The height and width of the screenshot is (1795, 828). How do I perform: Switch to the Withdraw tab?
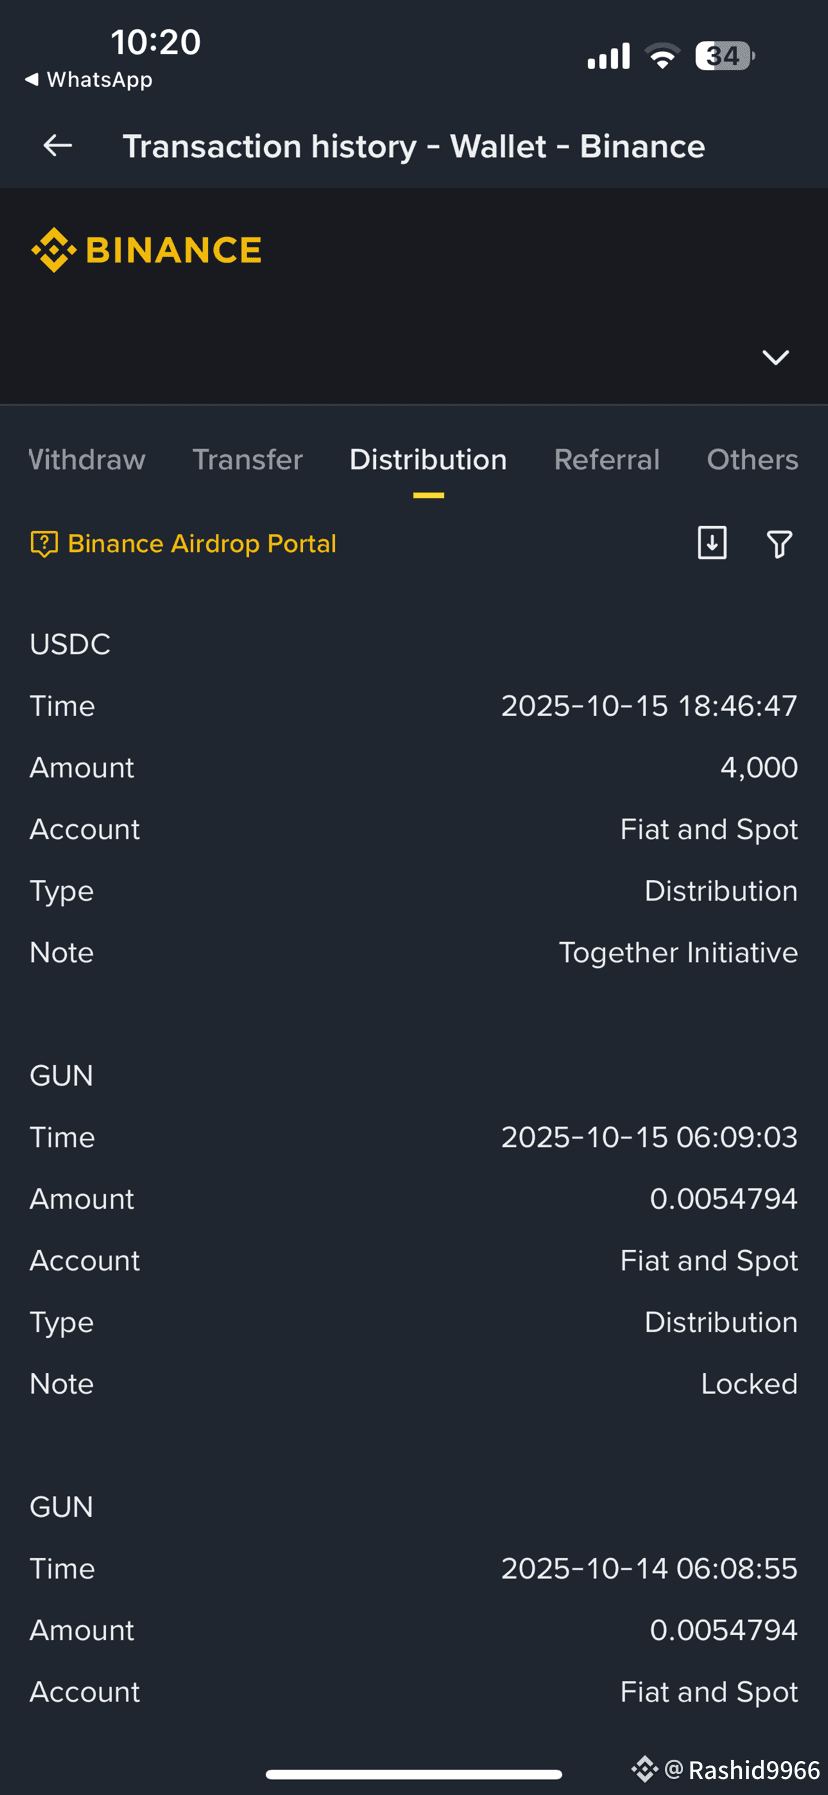click(x=87, y=460)
